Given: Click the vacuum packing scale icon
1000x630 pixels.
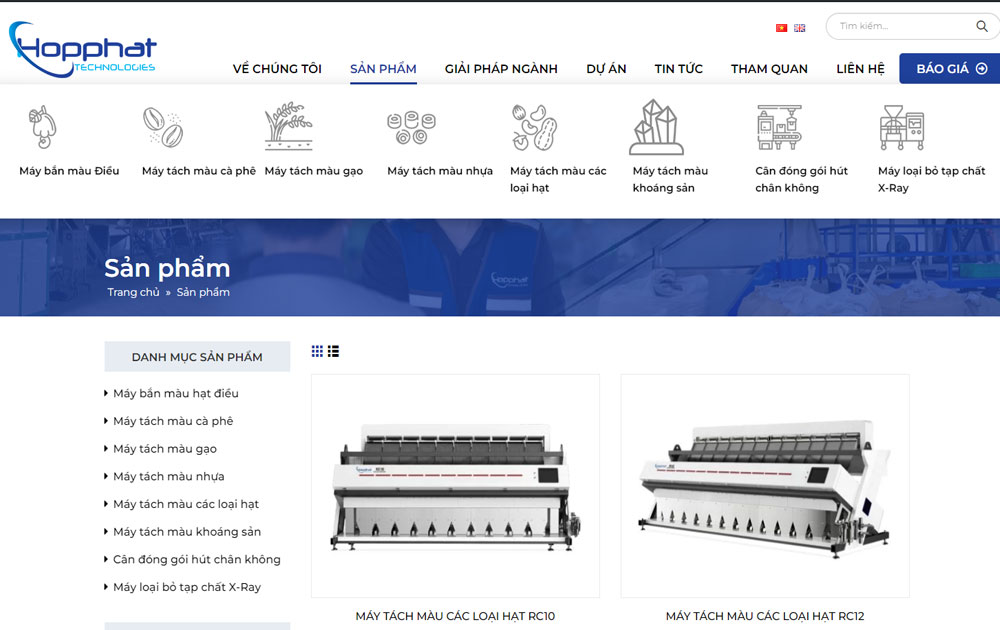Looking at the screenshot, I should tap(779, 127).
